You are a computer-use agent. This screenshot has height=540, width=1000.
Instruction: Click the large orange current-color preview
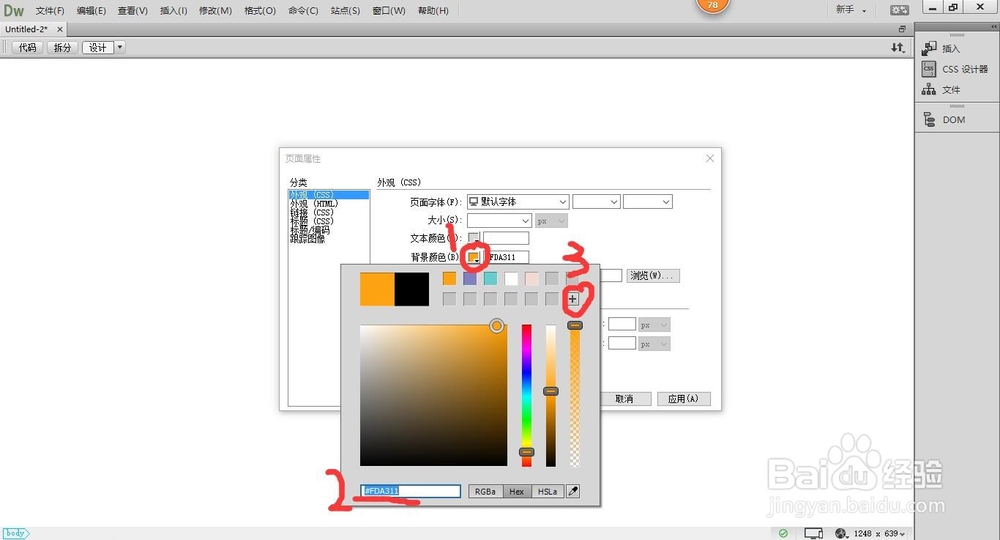point(377,289)
